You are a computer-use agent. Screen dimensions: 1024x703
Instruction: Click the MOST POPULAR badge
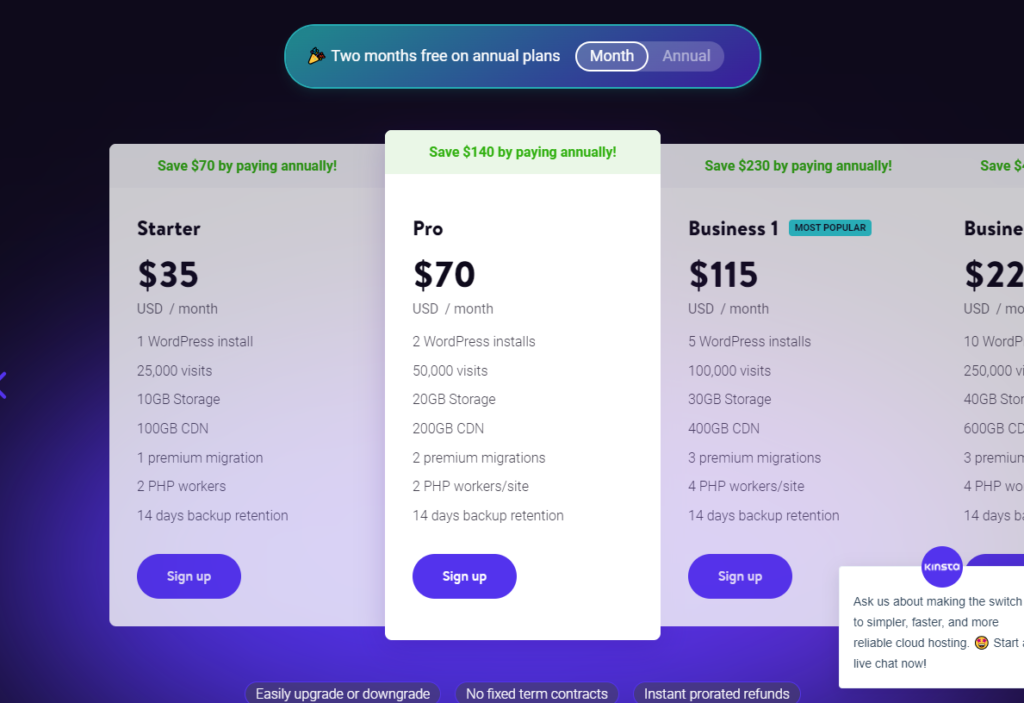coord(830,227)
